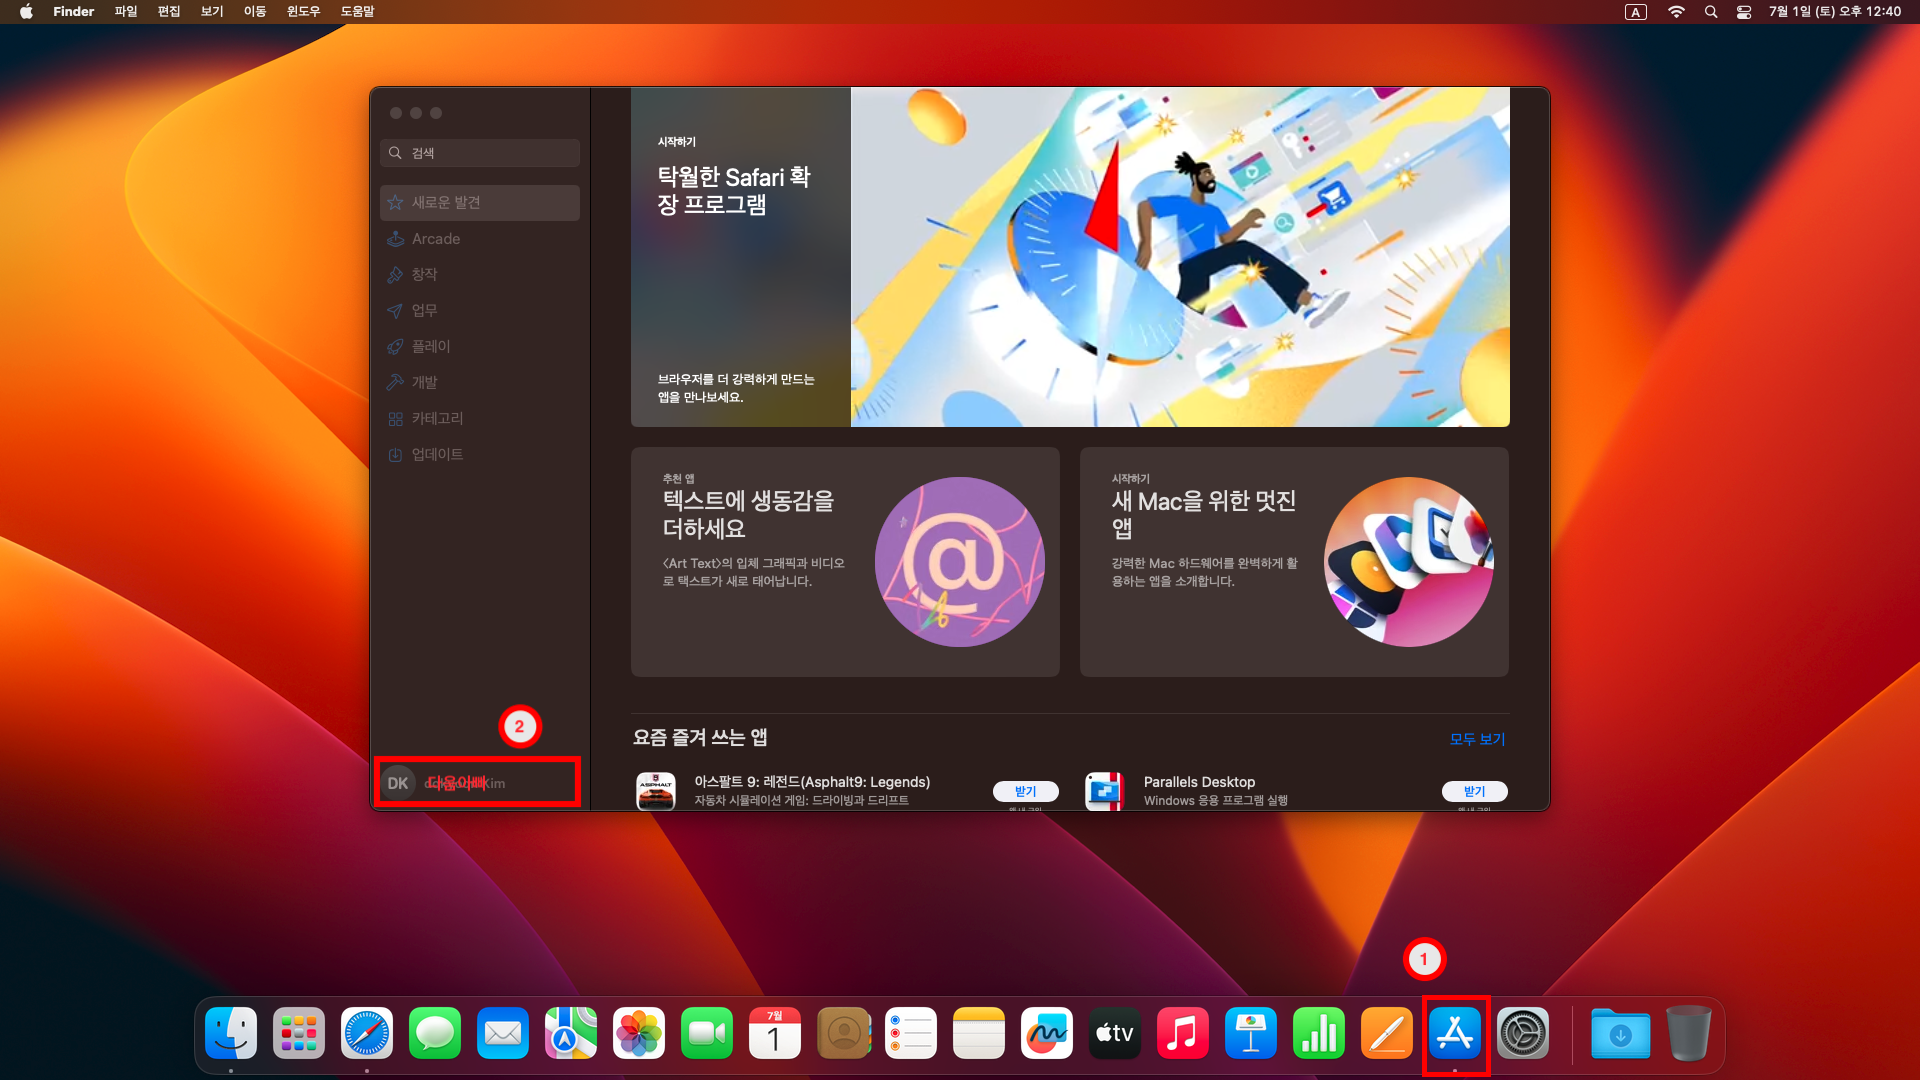Get the Asphalt 9 app with 받기
Viewport: 1920px width, 1080px height.
pos(1026,791)
